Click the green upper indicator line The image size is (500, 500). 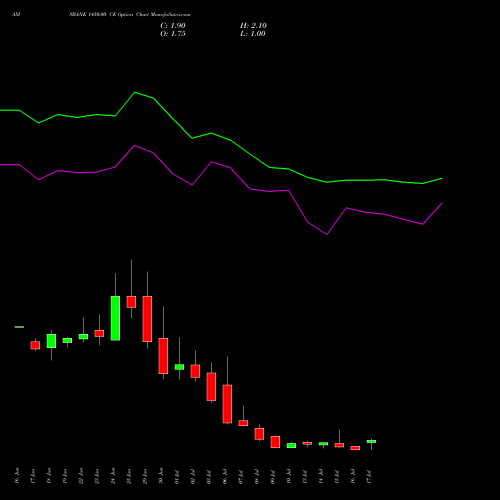coord(221,136)
